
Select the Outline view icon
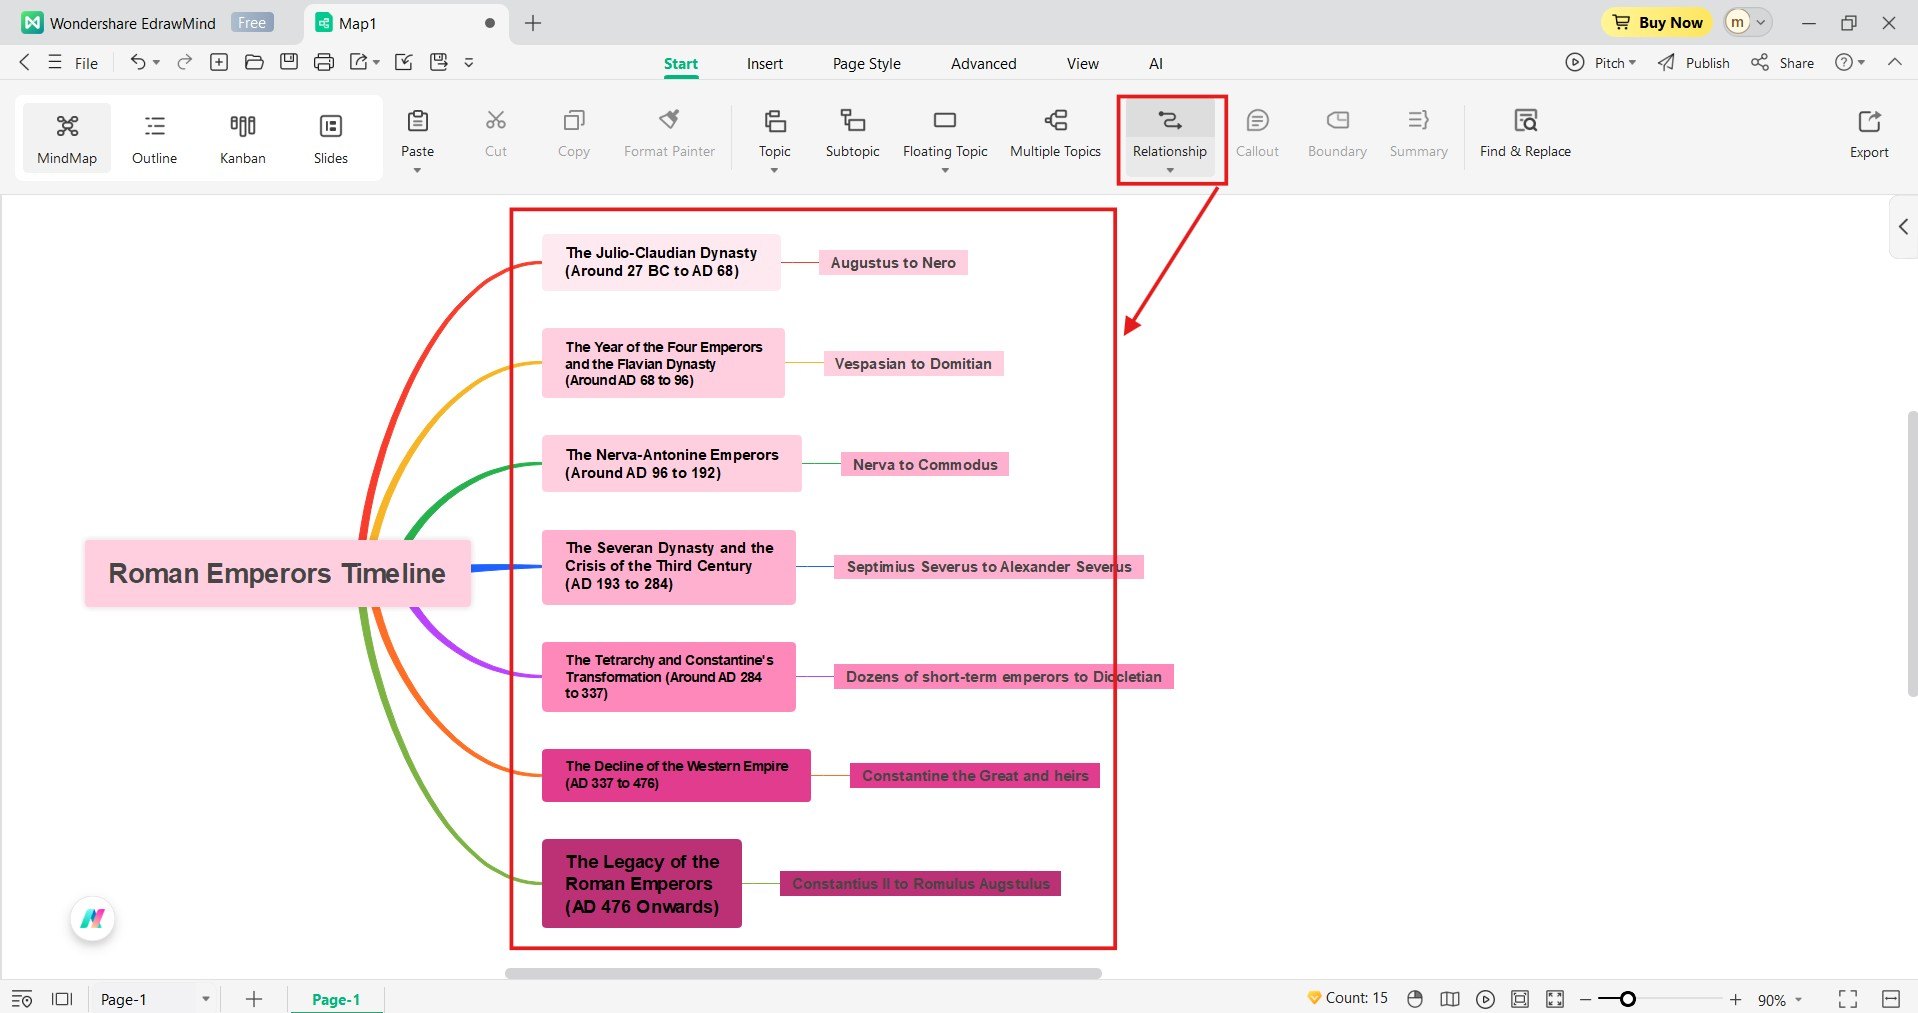154,137
